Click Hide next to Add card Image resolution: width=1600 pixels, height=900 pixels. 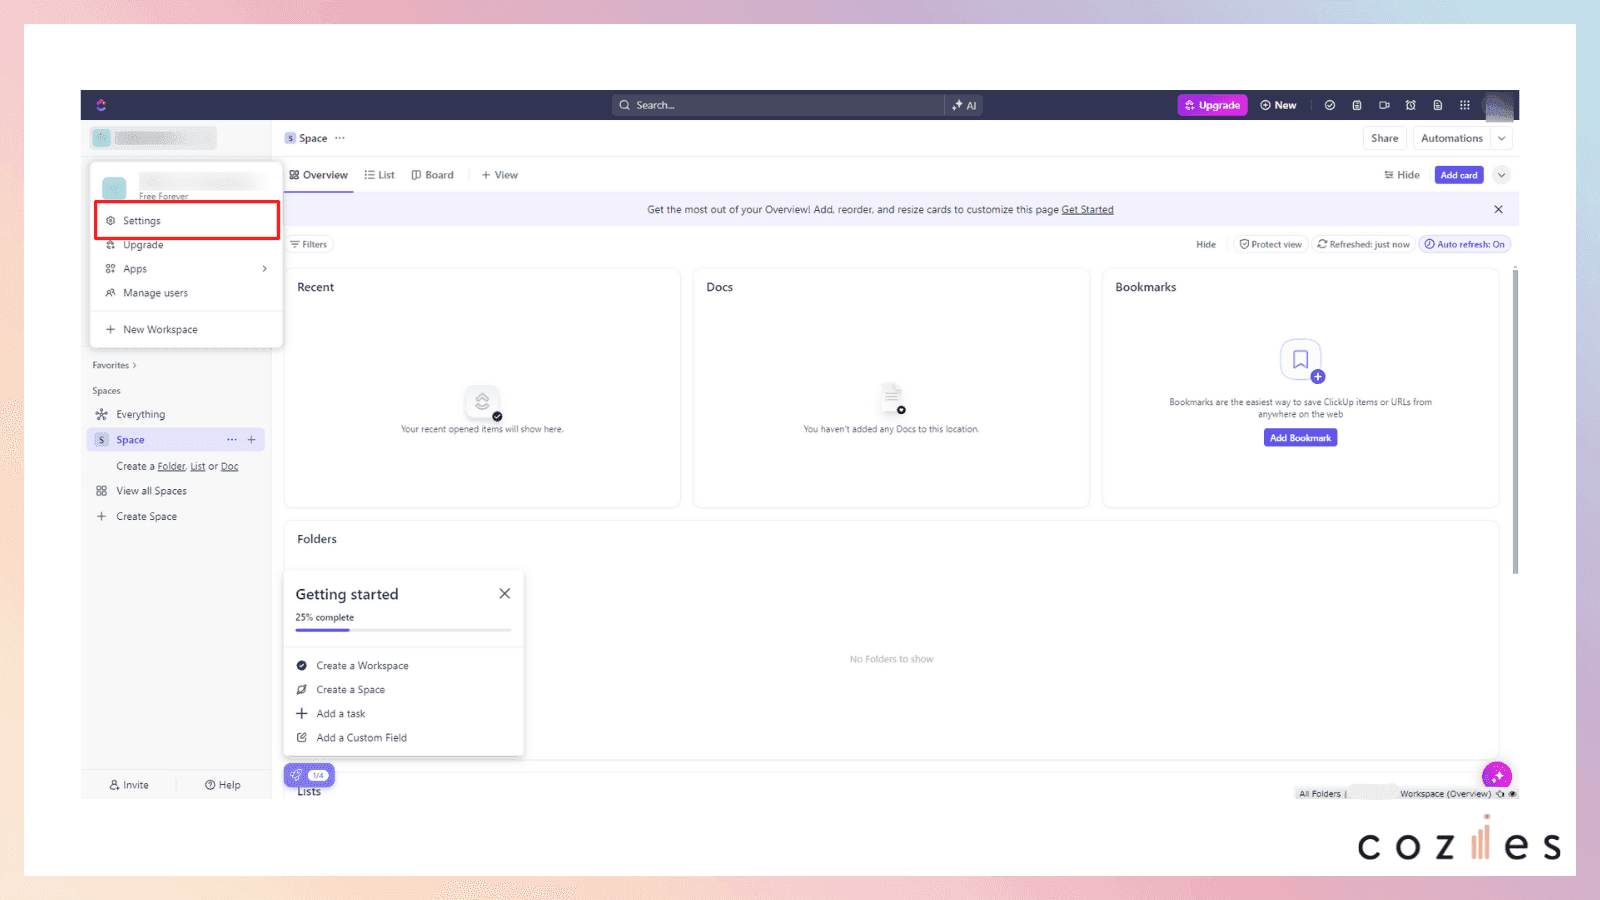1402,175
